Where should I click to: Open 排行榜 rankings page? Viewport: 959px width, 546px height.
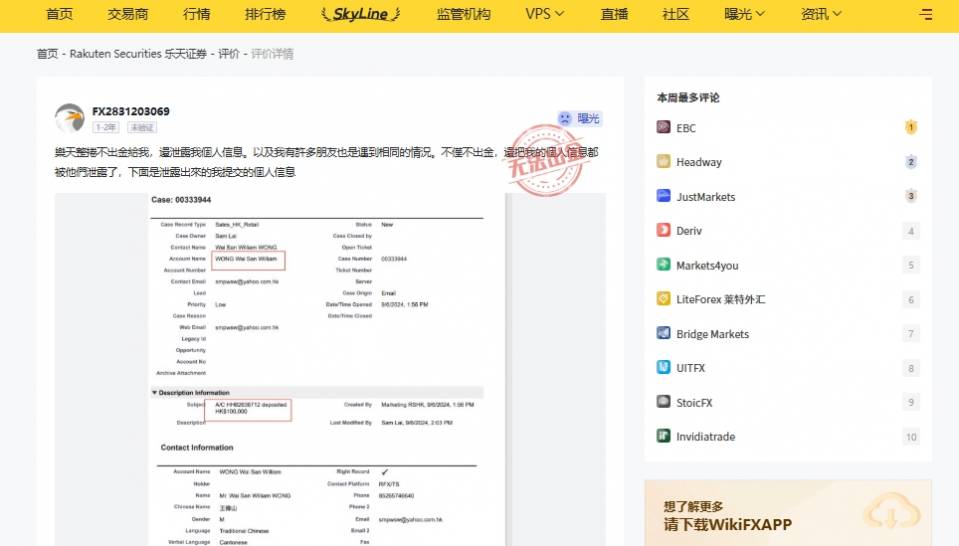coord(265,14)
